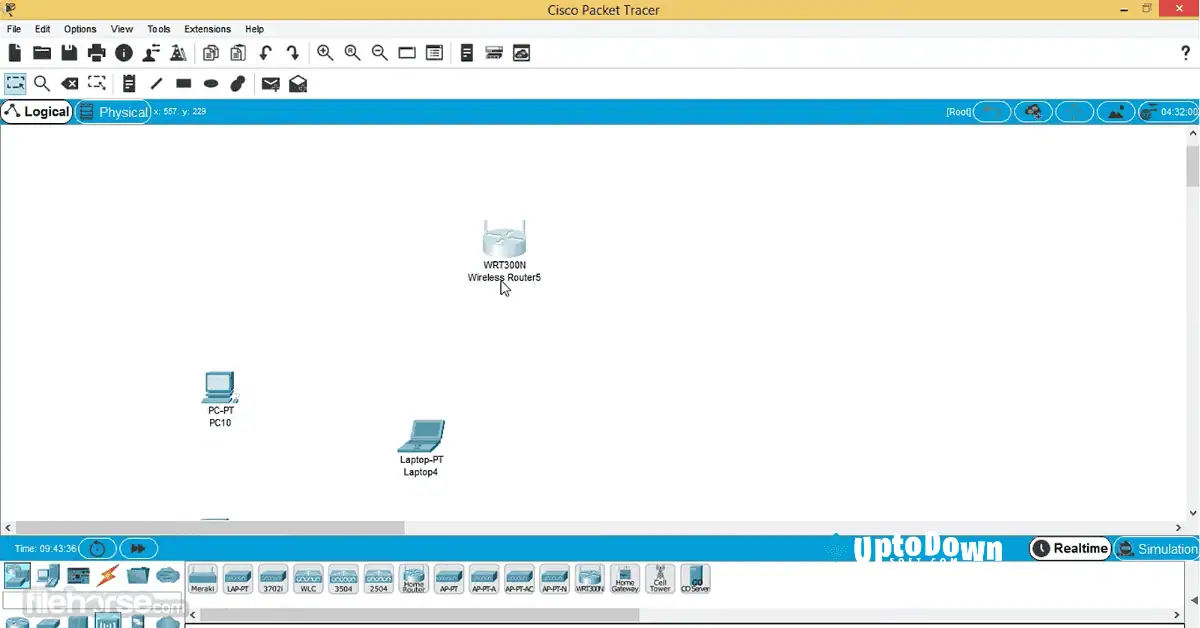Select the Delete tool on the toolbar
The width and height of the screenshot is (1200, 628).
click(69, 84)
